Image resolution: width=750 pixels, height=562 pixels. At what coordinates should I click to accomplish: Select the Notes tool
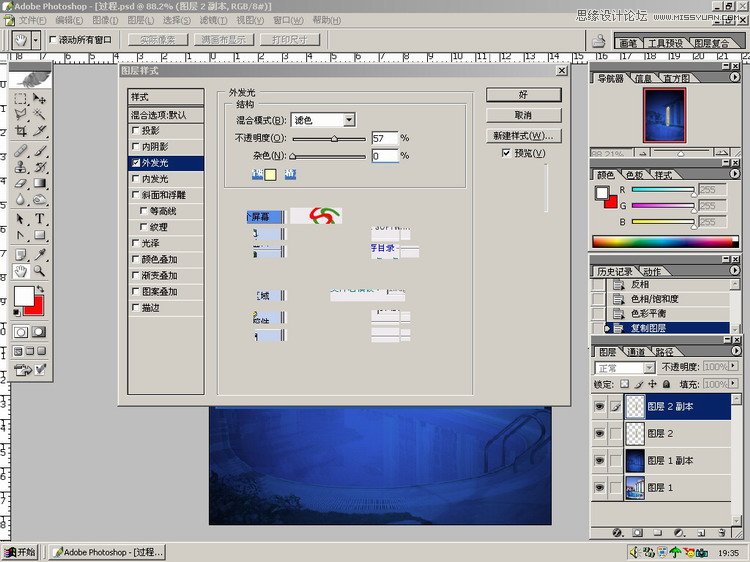[x=20, y=255]
